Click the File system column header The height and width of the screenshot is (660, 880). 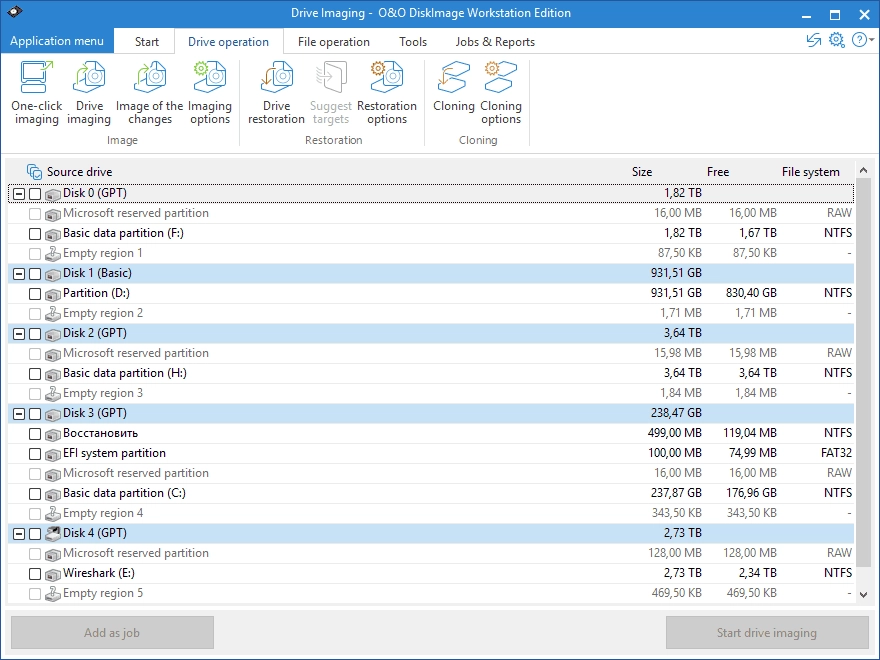[x=810, y=172]
